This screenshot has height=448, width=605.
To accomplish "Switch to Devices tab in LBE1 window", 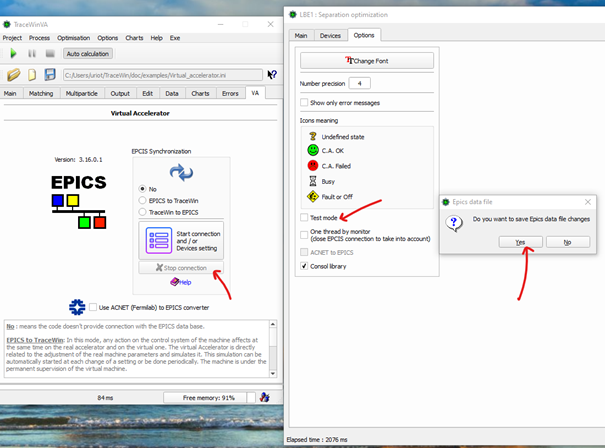I will [330, 36].
